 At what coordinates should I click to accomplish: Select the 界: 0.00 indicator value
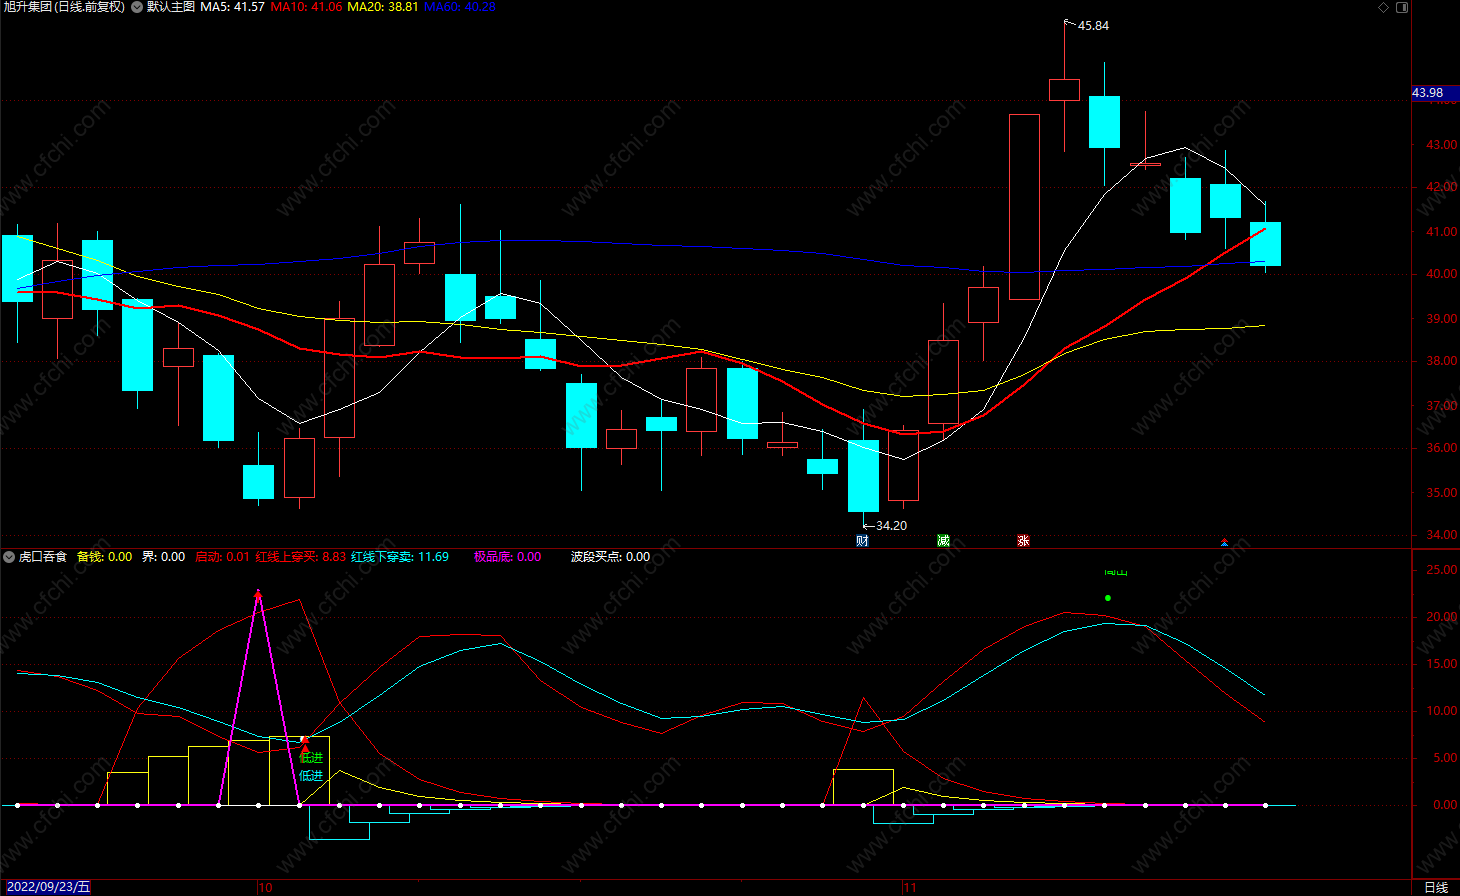click(163, 557)
